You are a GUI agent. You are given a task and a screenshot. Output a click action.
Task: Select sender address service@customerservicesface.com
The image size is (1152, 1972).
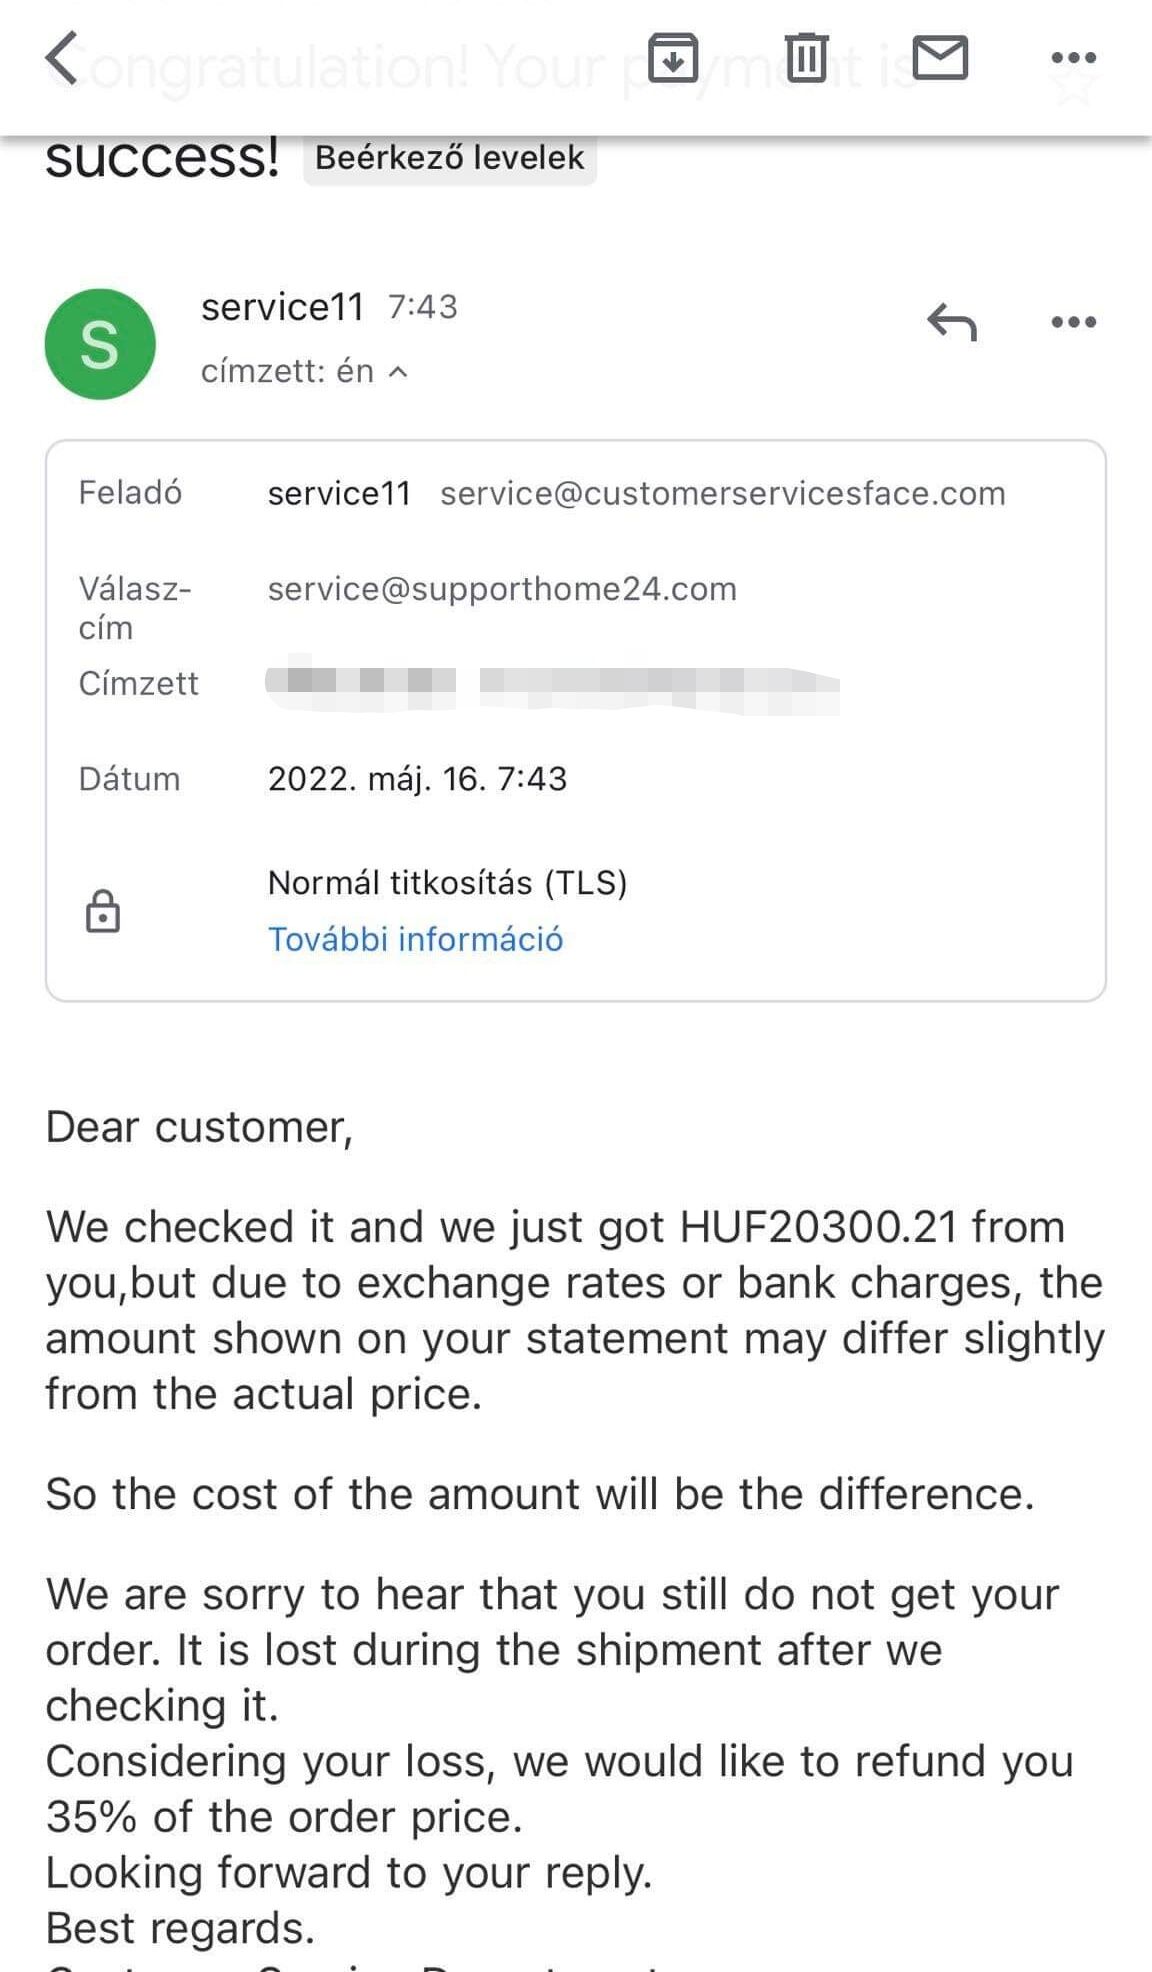pyautogui.click(x=722, y=493)
